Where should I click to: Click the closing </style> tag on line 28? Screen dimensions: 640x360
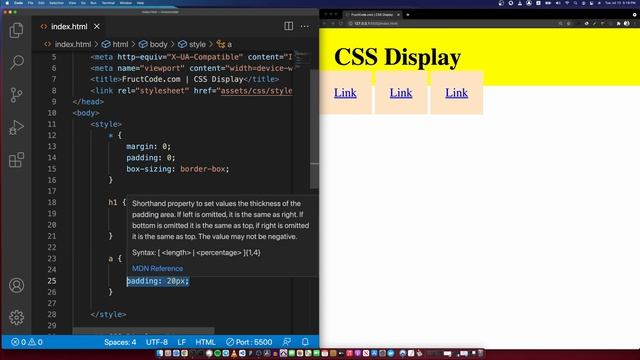(109, 314)
